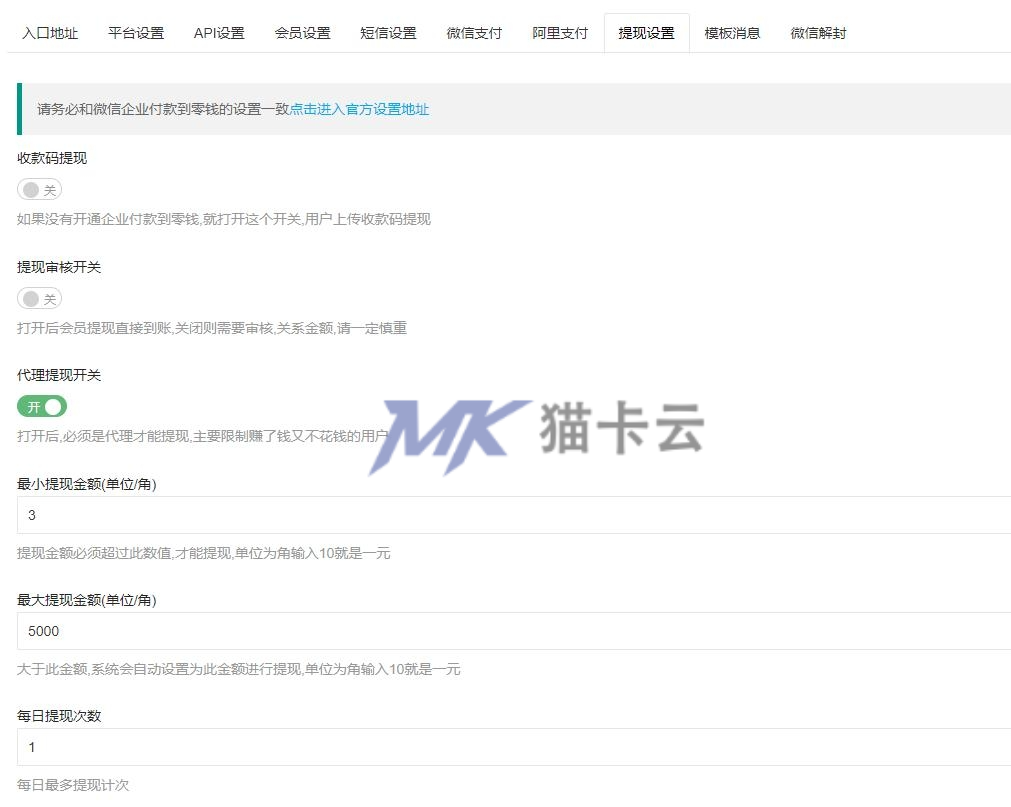Select the 代理提现开关 heading text
Viewport: 1011px width, 807px height.
59,375
